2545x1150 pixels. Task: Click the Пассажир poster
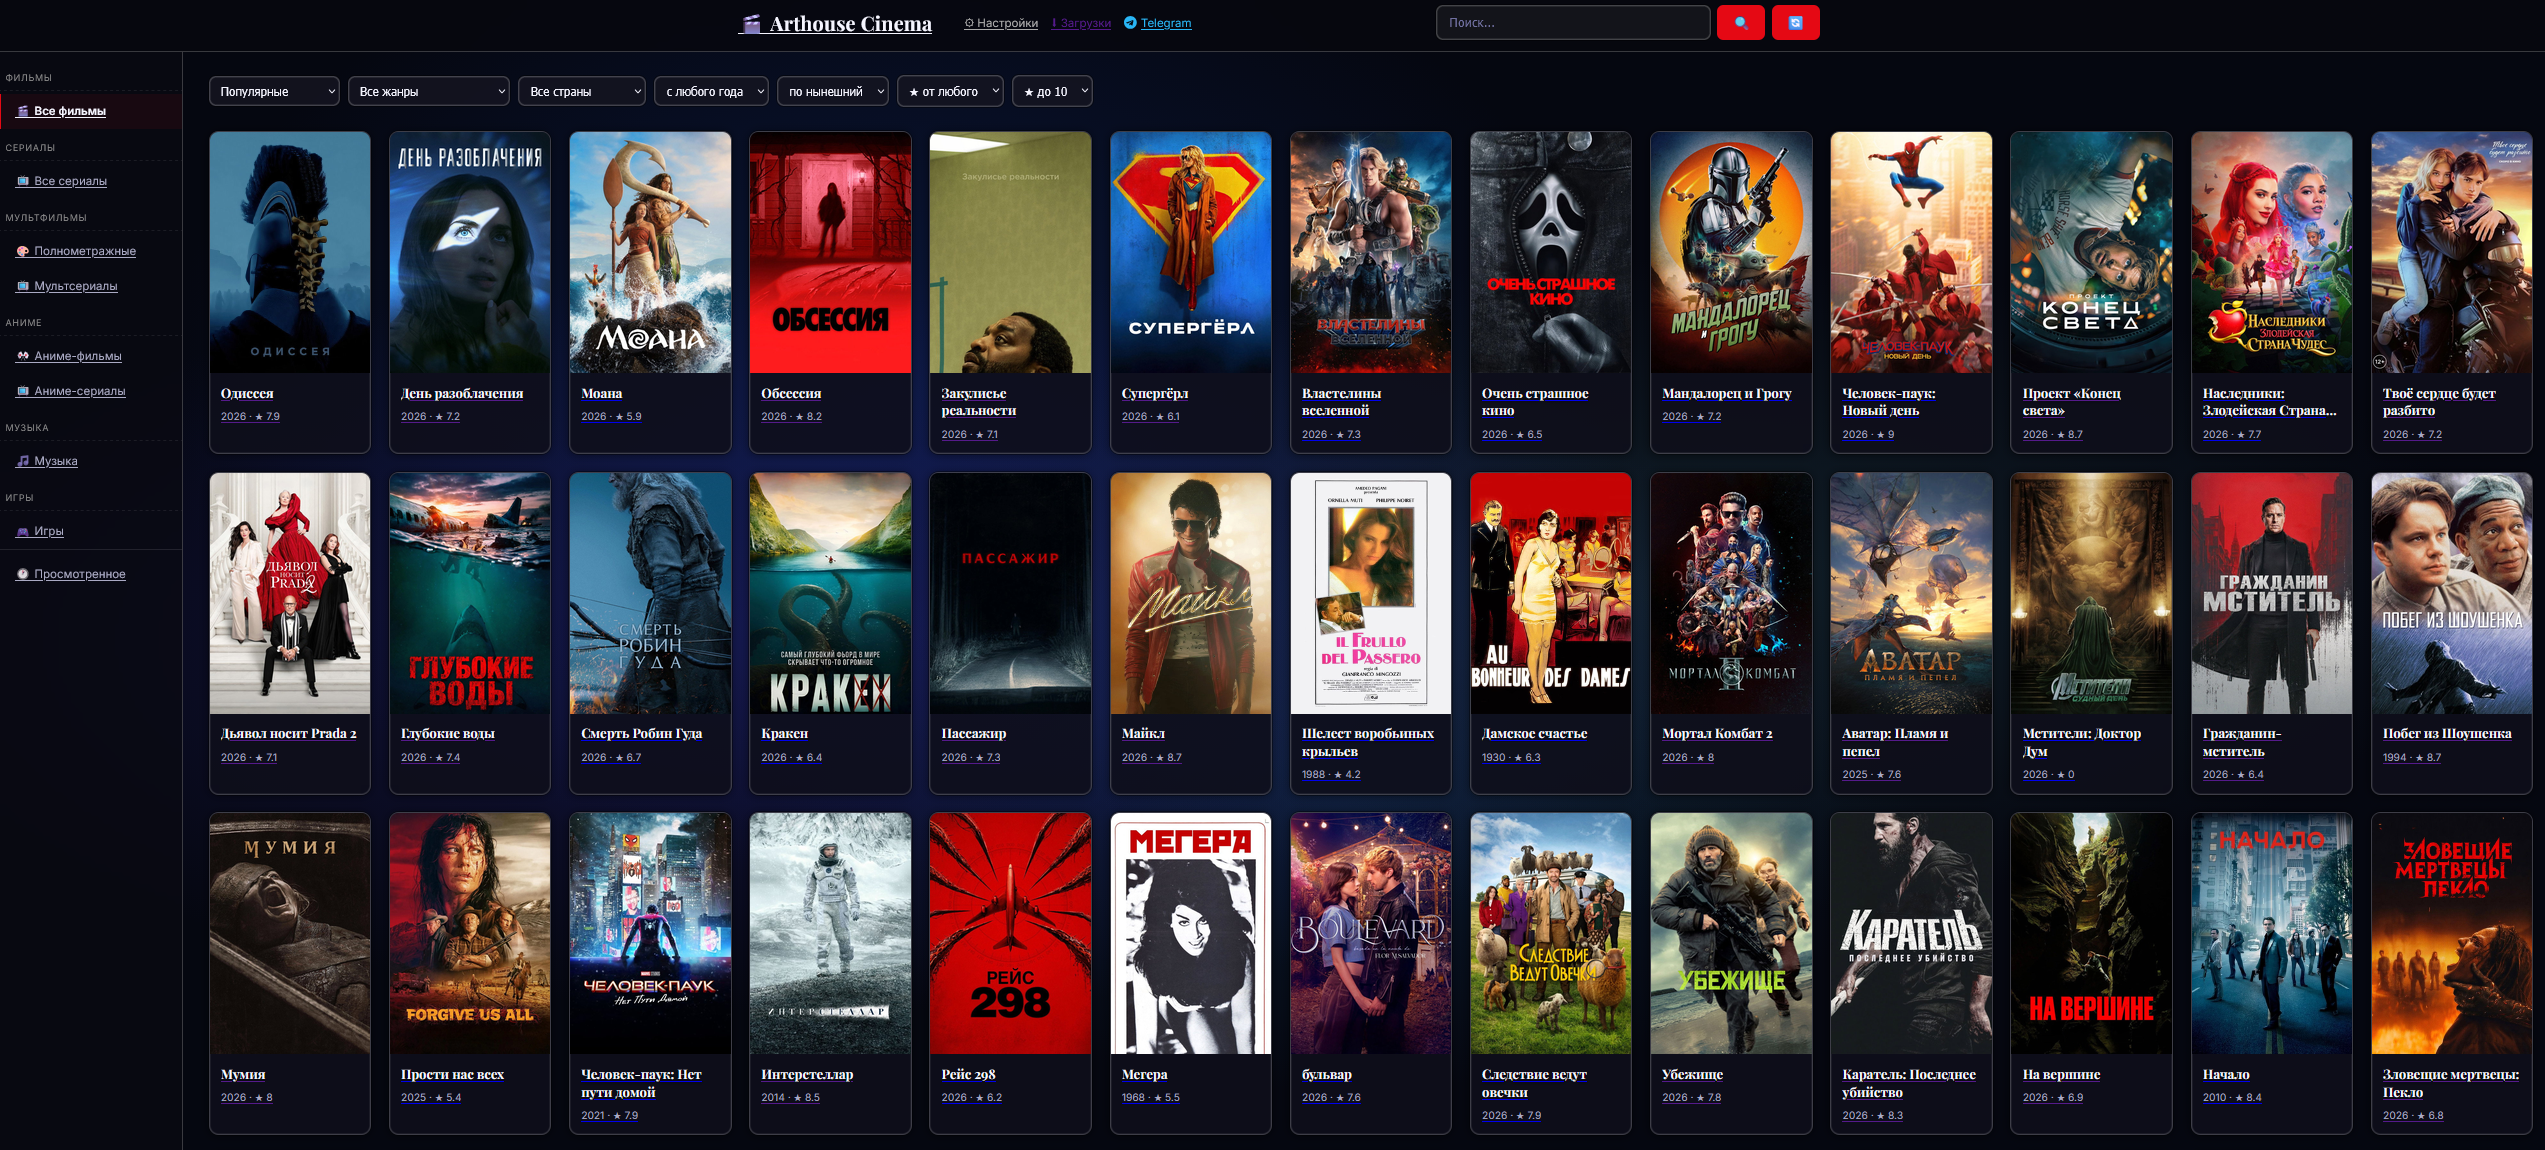click(x=1010, y=593)
